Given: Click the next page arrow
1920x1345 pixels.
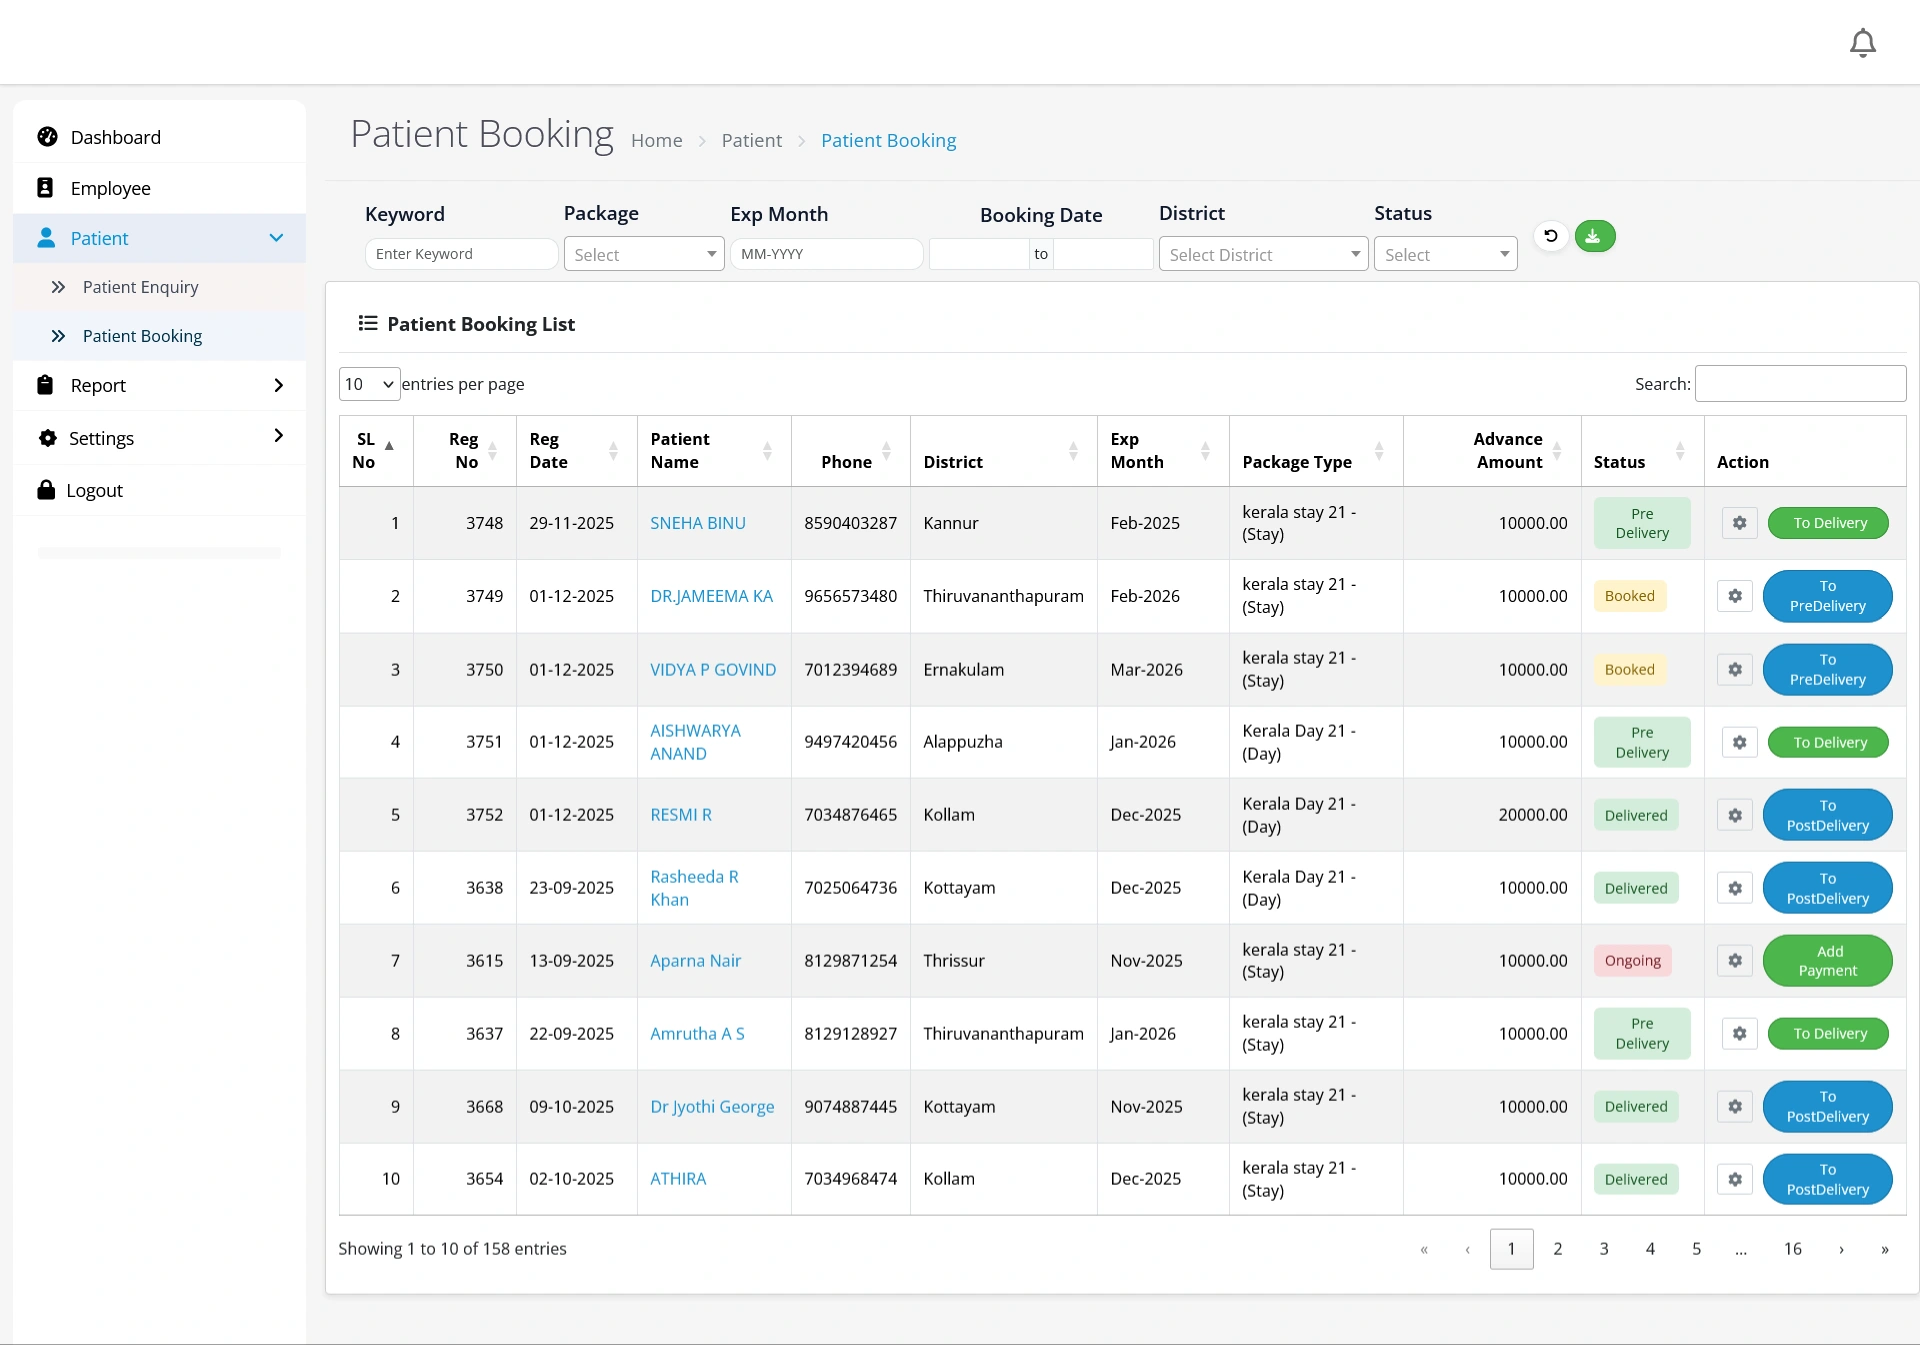Looking at the screenshot, I should [x=1840, y=1248].
